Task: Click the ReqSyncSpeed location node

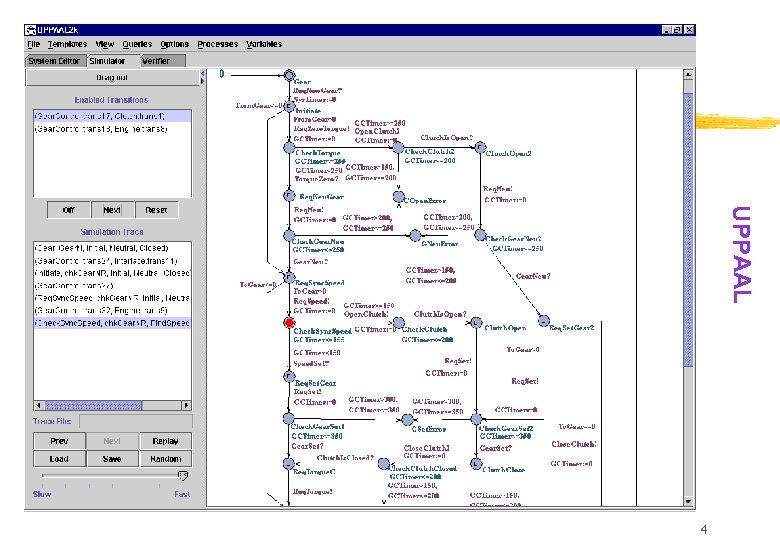Action: (289, 277)
